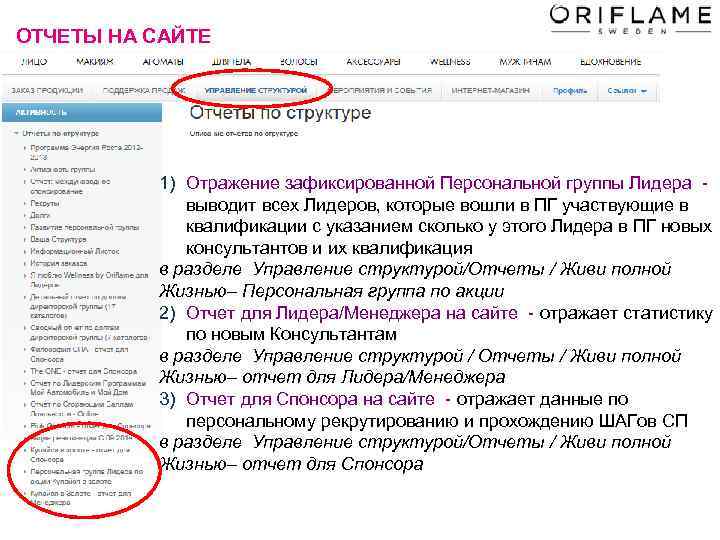Open the ВДОХНОВЕНИЕ category menu
This screenshot has width=720, height=540.
[x=611, y=62]
